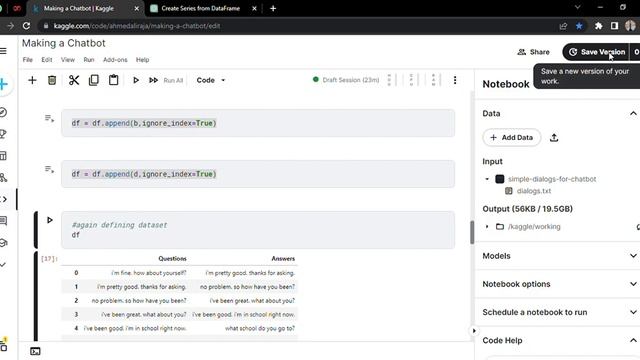
Task: Open browser side panel icon
Action: [x=614, y=26]
